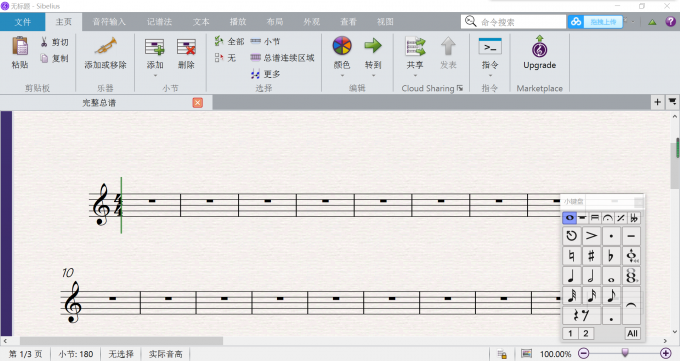This screenshot has width=680, height=361.
Task: Toggle quarter note on keypad
Action: tap(572, 276)
